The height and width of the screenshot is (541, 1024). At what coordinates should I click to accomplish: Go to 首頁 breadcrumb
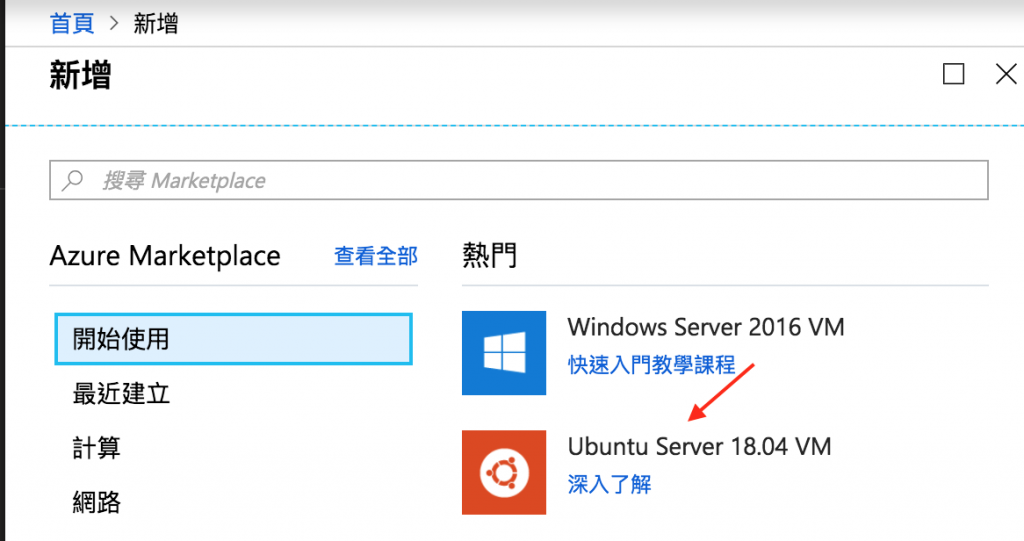tap(72, 24)
